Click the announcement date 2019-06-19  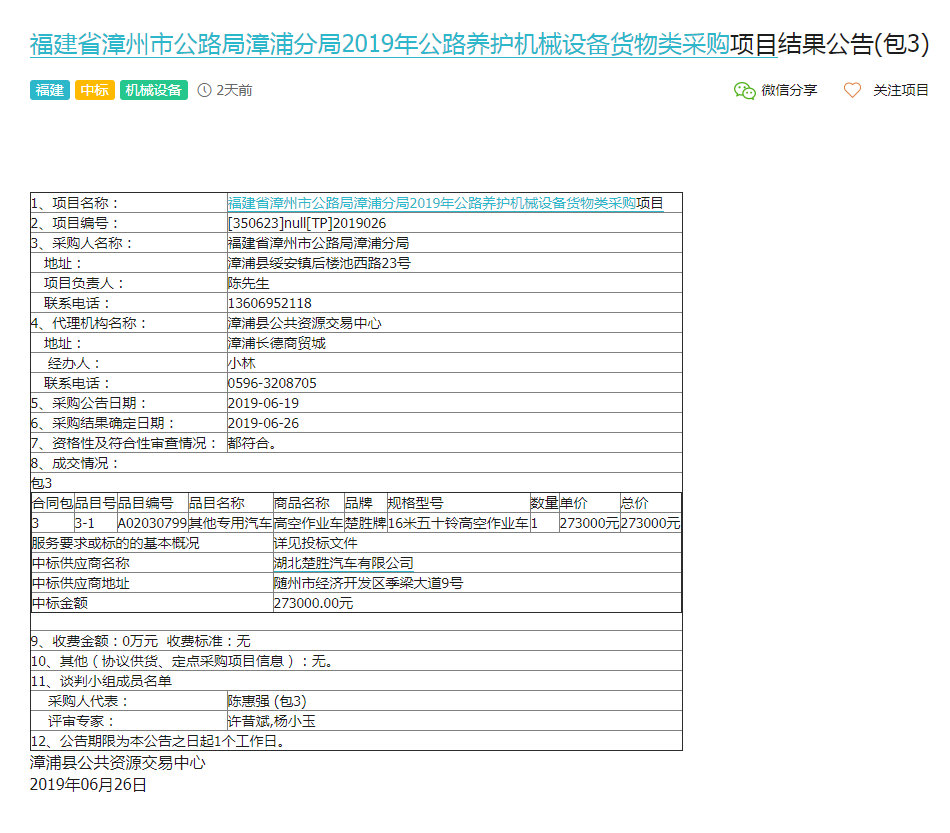(x=263, y=403)
